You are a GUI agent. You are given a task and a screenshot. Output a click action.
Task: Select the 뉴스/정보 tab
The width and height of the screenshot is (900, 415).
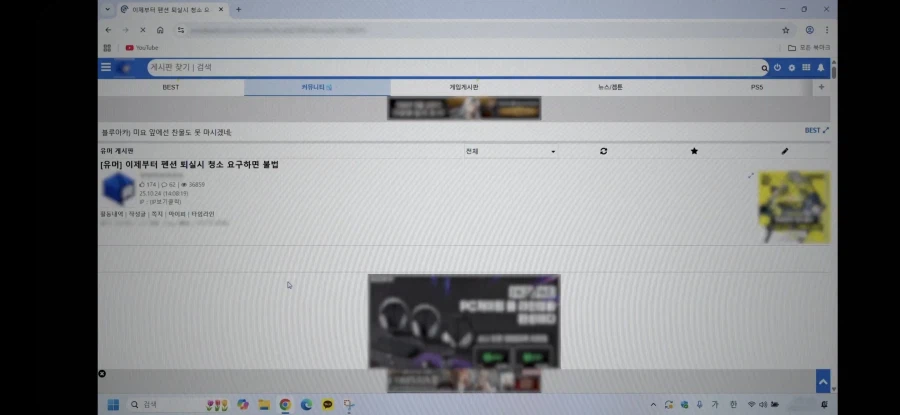pyautogui.click(x=610, y=87)
